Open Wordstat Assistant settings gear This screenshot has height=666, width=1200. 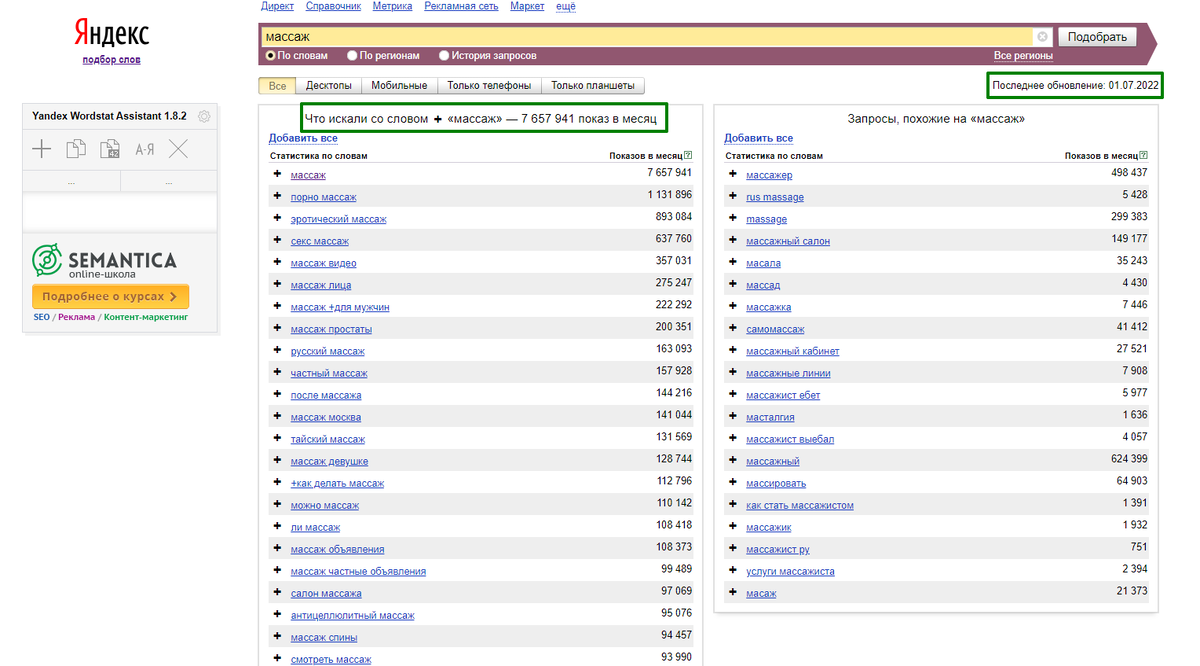pyautogui.click(x=204, y=117)
